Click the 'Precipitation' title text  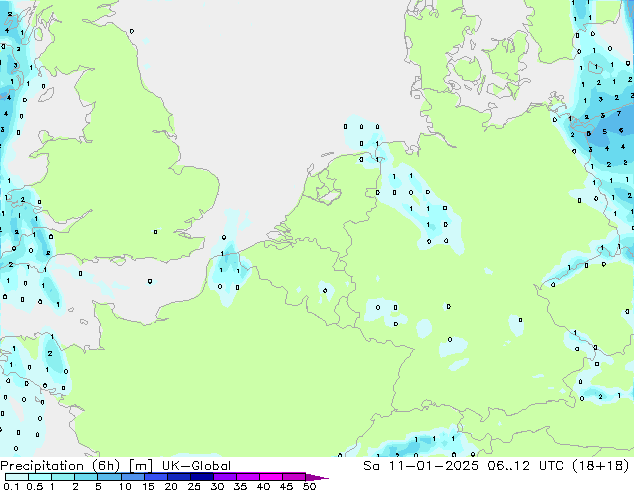click(x=42, y=466)
